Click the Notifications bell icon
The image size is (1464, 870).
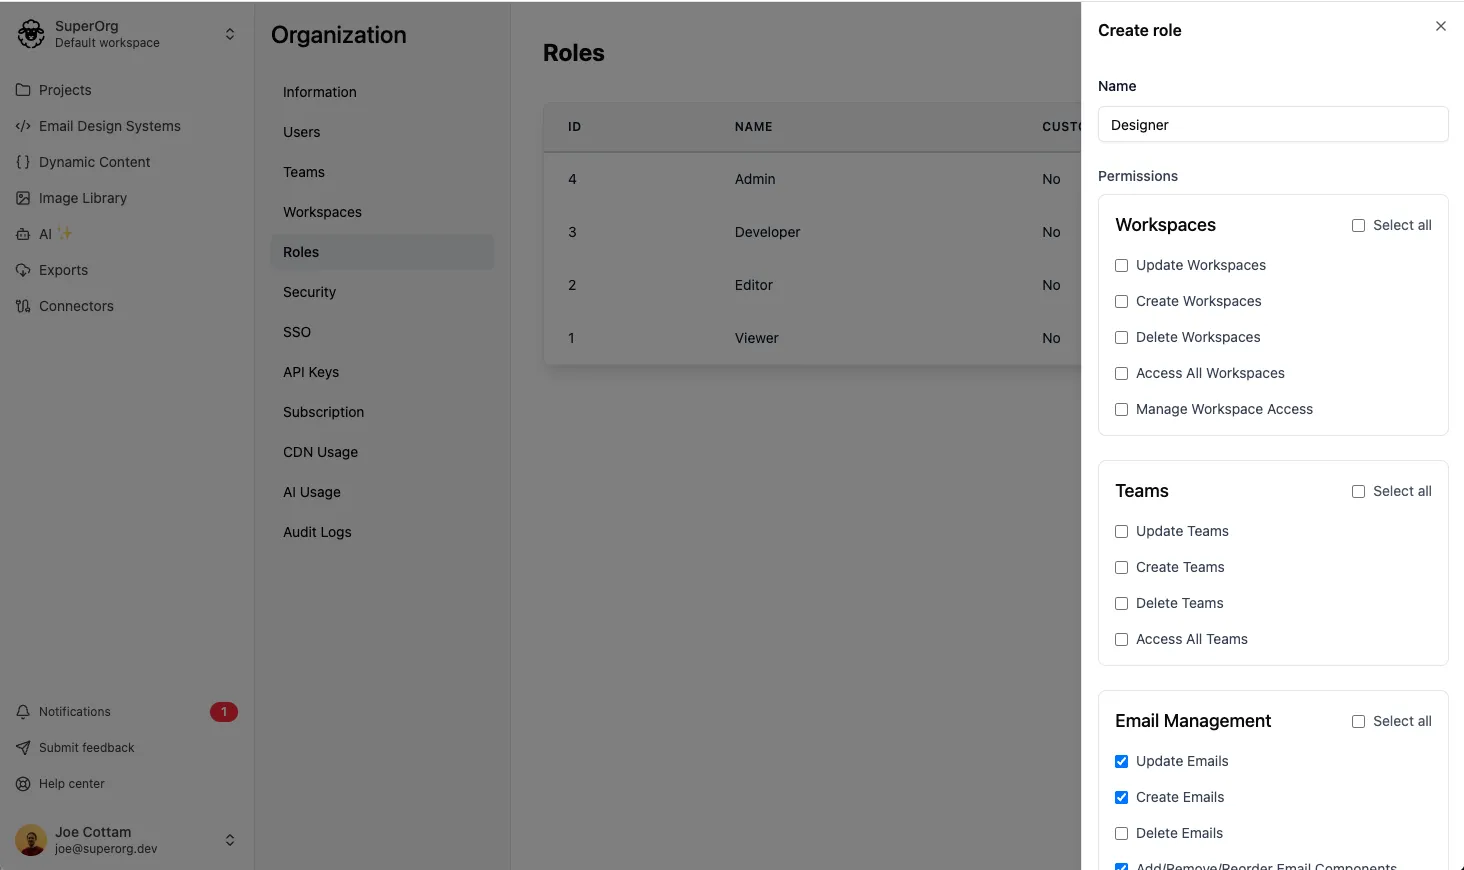pos(23,712)
